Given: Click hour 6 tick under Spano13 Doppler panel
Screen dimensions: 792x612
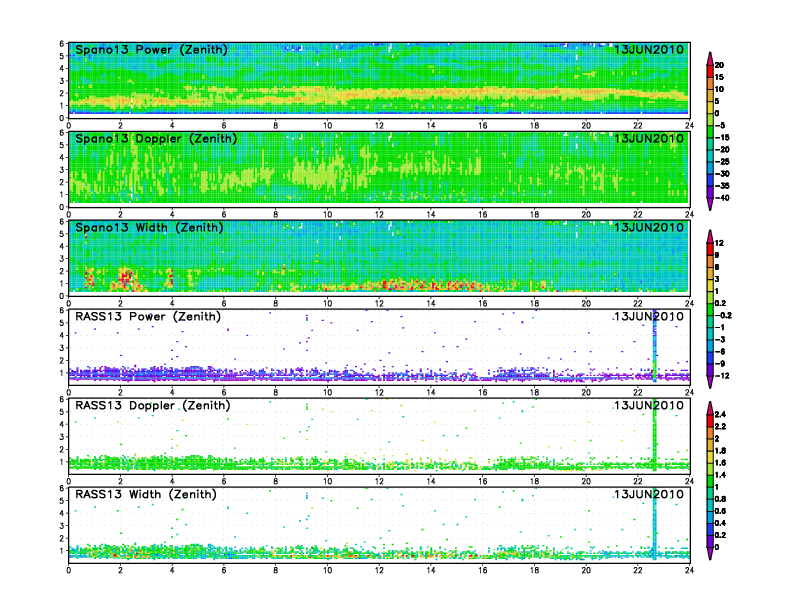Looking at the screenshot, I should click(x=224, y=215).
